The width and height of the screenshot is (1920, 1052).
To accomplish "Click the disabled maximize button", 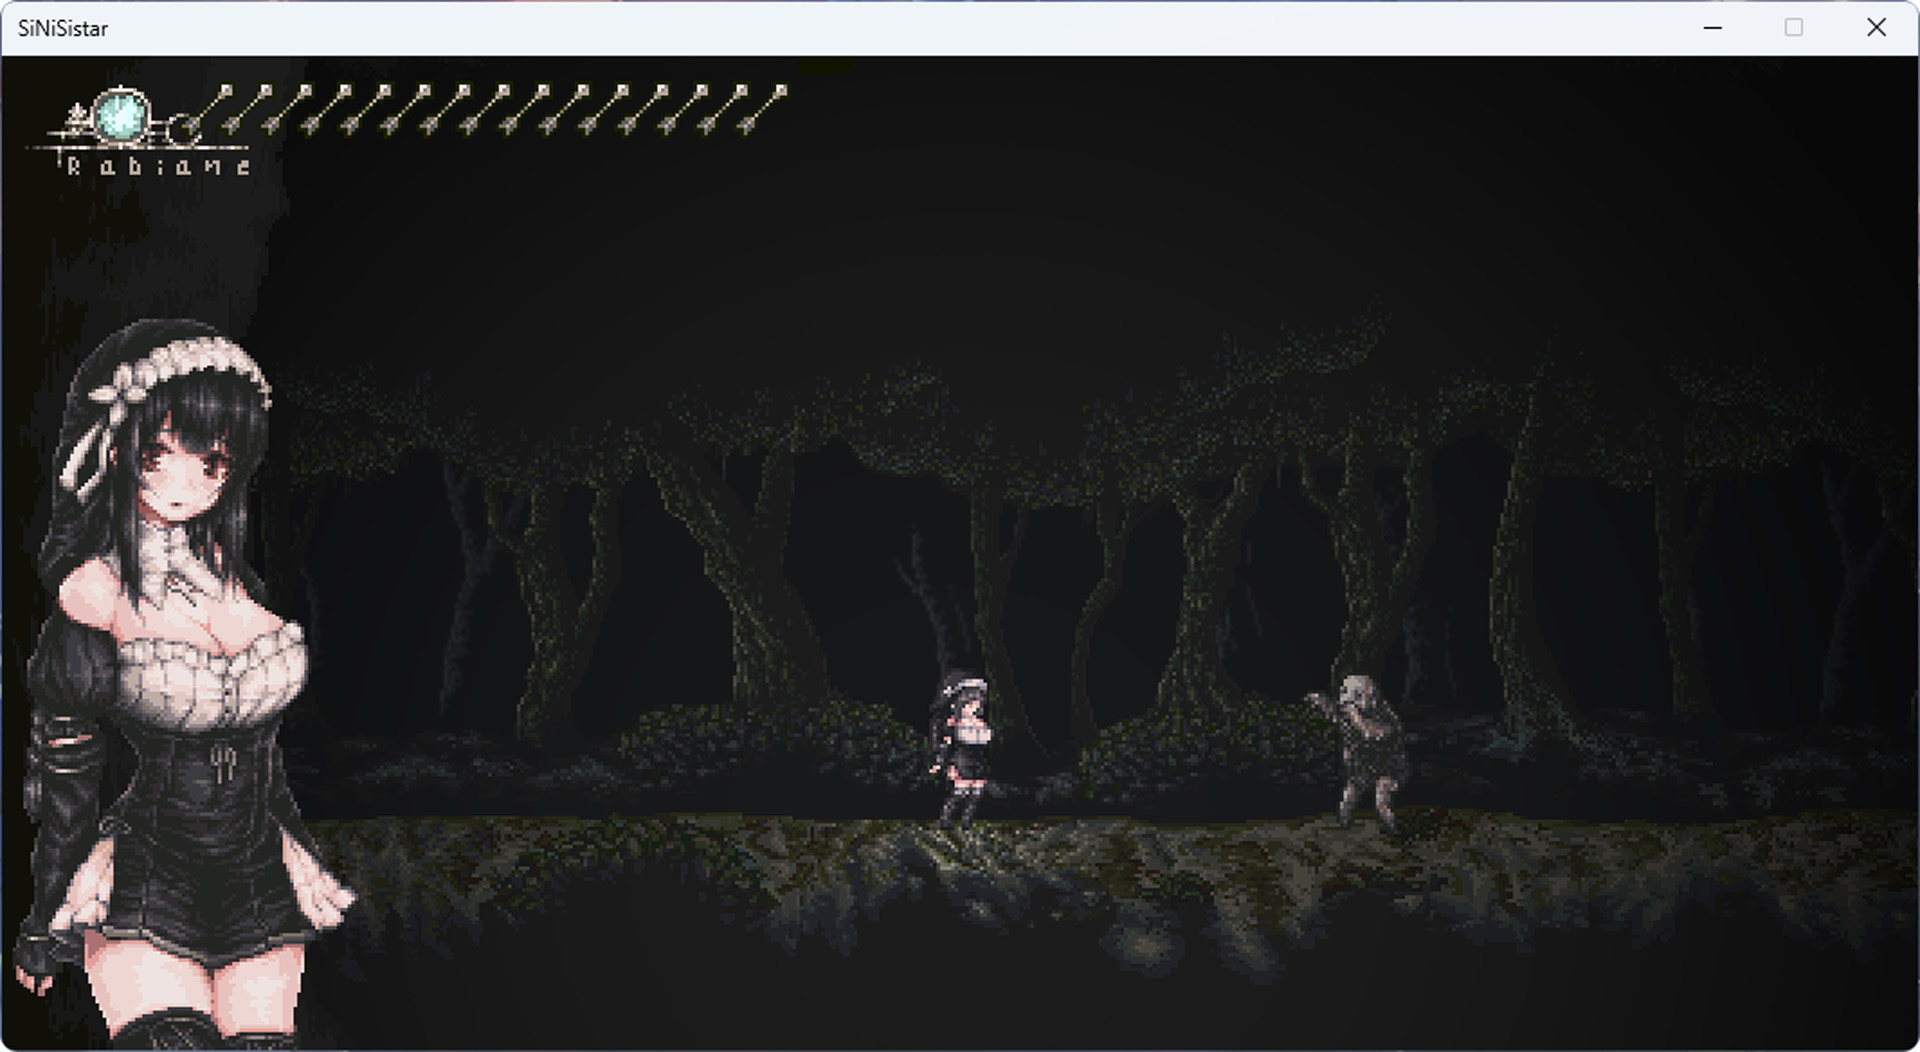I will point(1794,28).
